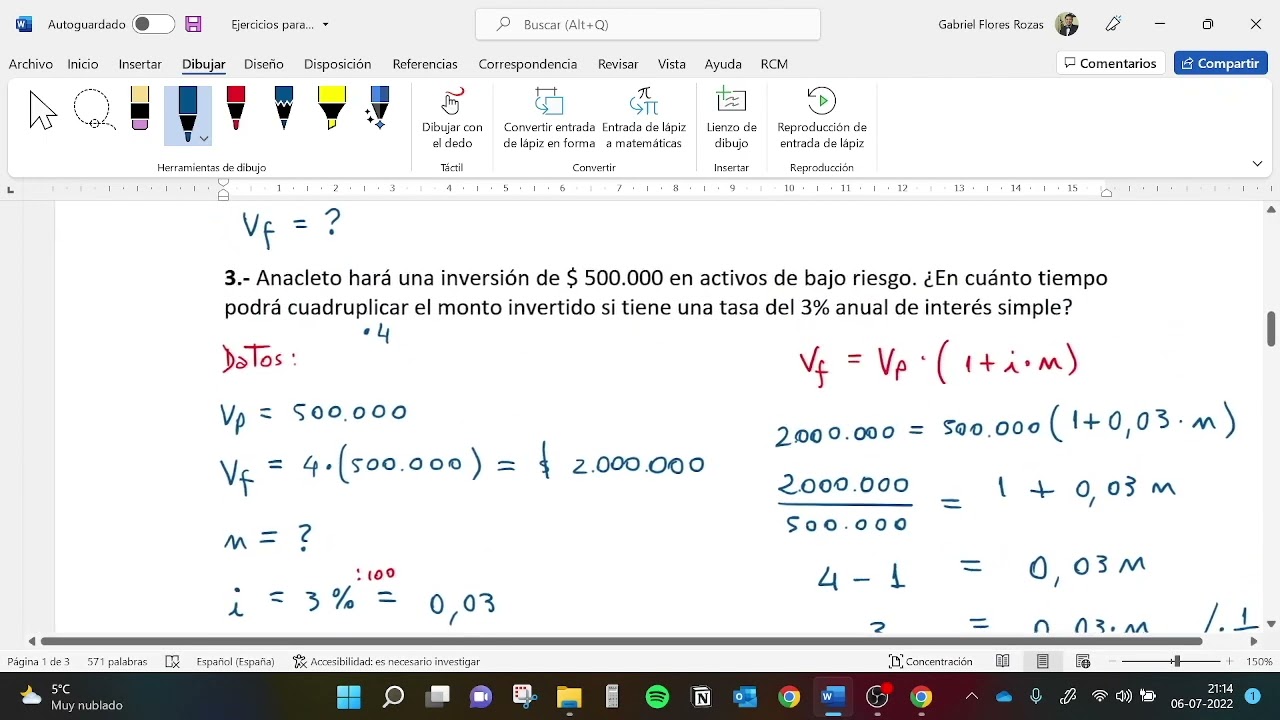Viewport: 1280px width, 720px height.
Task: Select the sparkle galaxy pen
Action: tap(379, 109)
